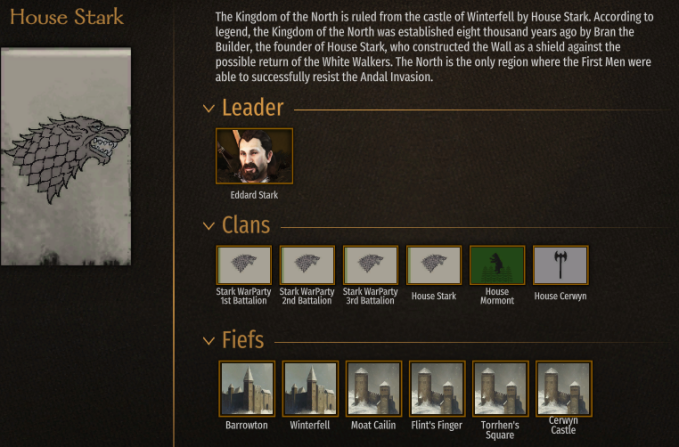The image size is (679, 447).
Task: Open House Cerwyn axe banner
Action: click(560, 265)
